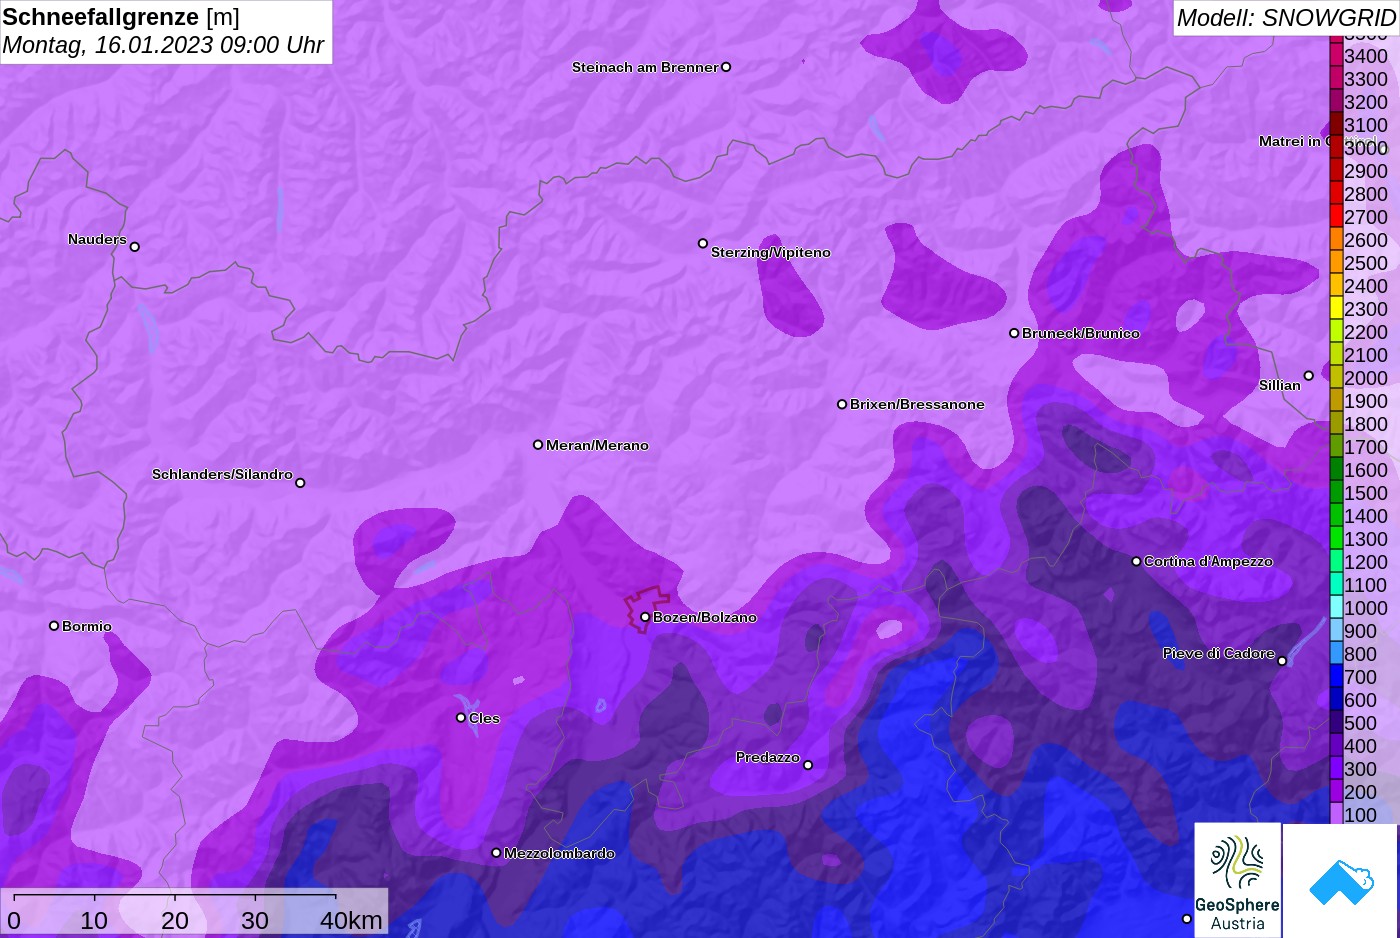Click the 3400 m legend color swatch
The width and height of the screenshot is (1400, 938).
(1336, 56)
